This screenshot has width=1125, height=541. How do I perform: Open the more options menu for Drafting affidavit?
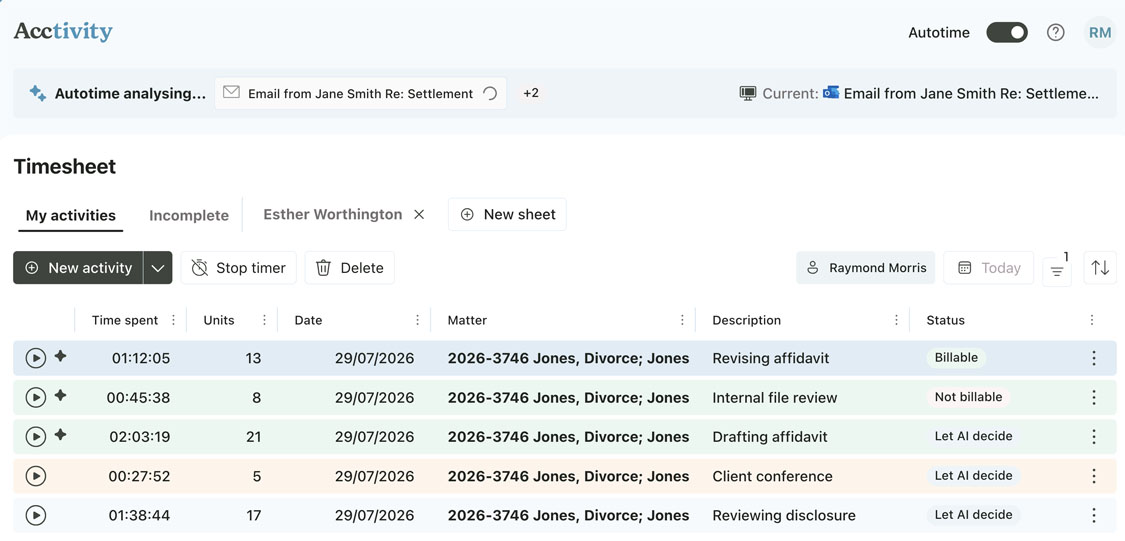tap(1093, 436)
